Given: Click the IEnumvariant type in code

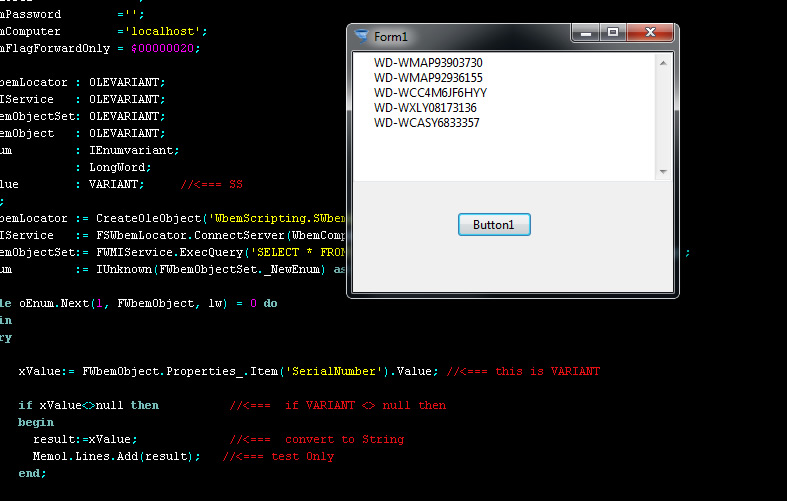Looking at the screenshot, I should click(x=131, y=150).
